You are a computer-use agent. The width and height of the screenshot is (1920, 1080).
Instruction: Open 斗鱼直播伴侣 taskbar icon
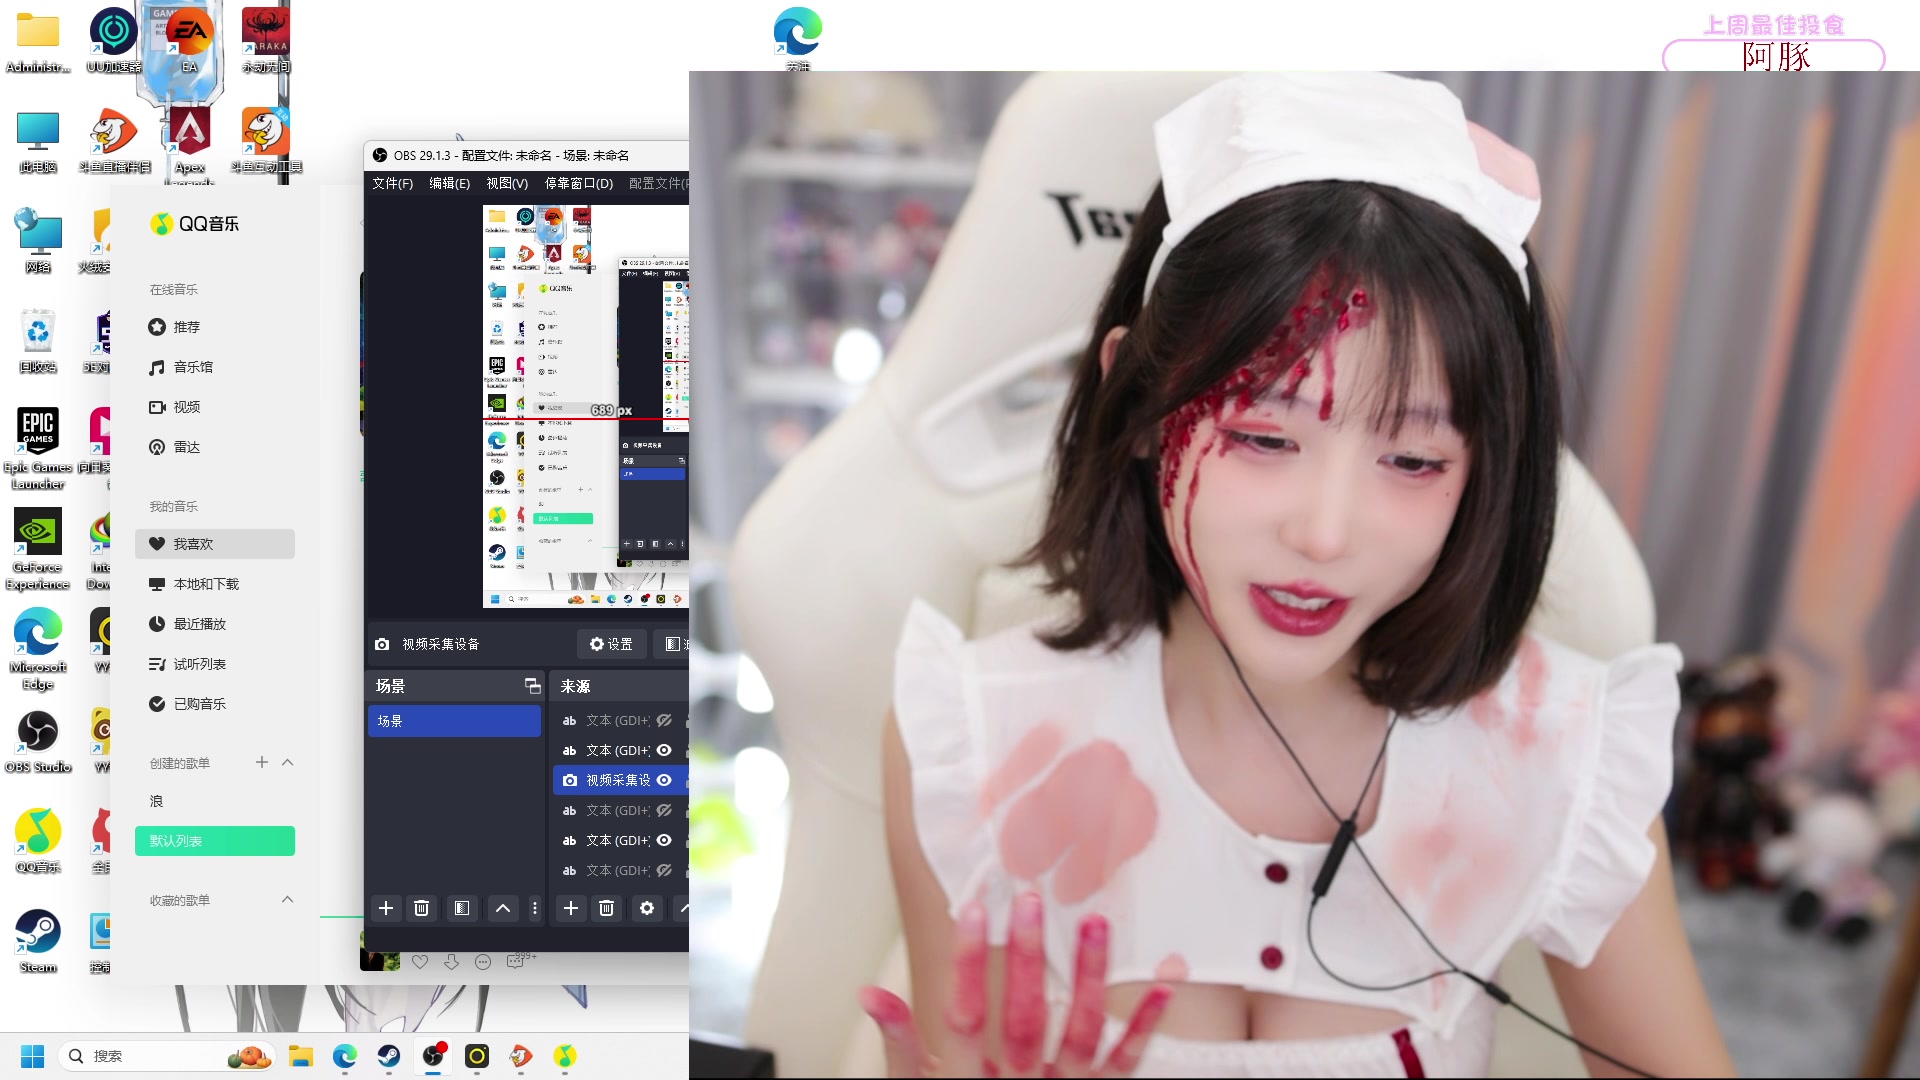coord(521,1056)
